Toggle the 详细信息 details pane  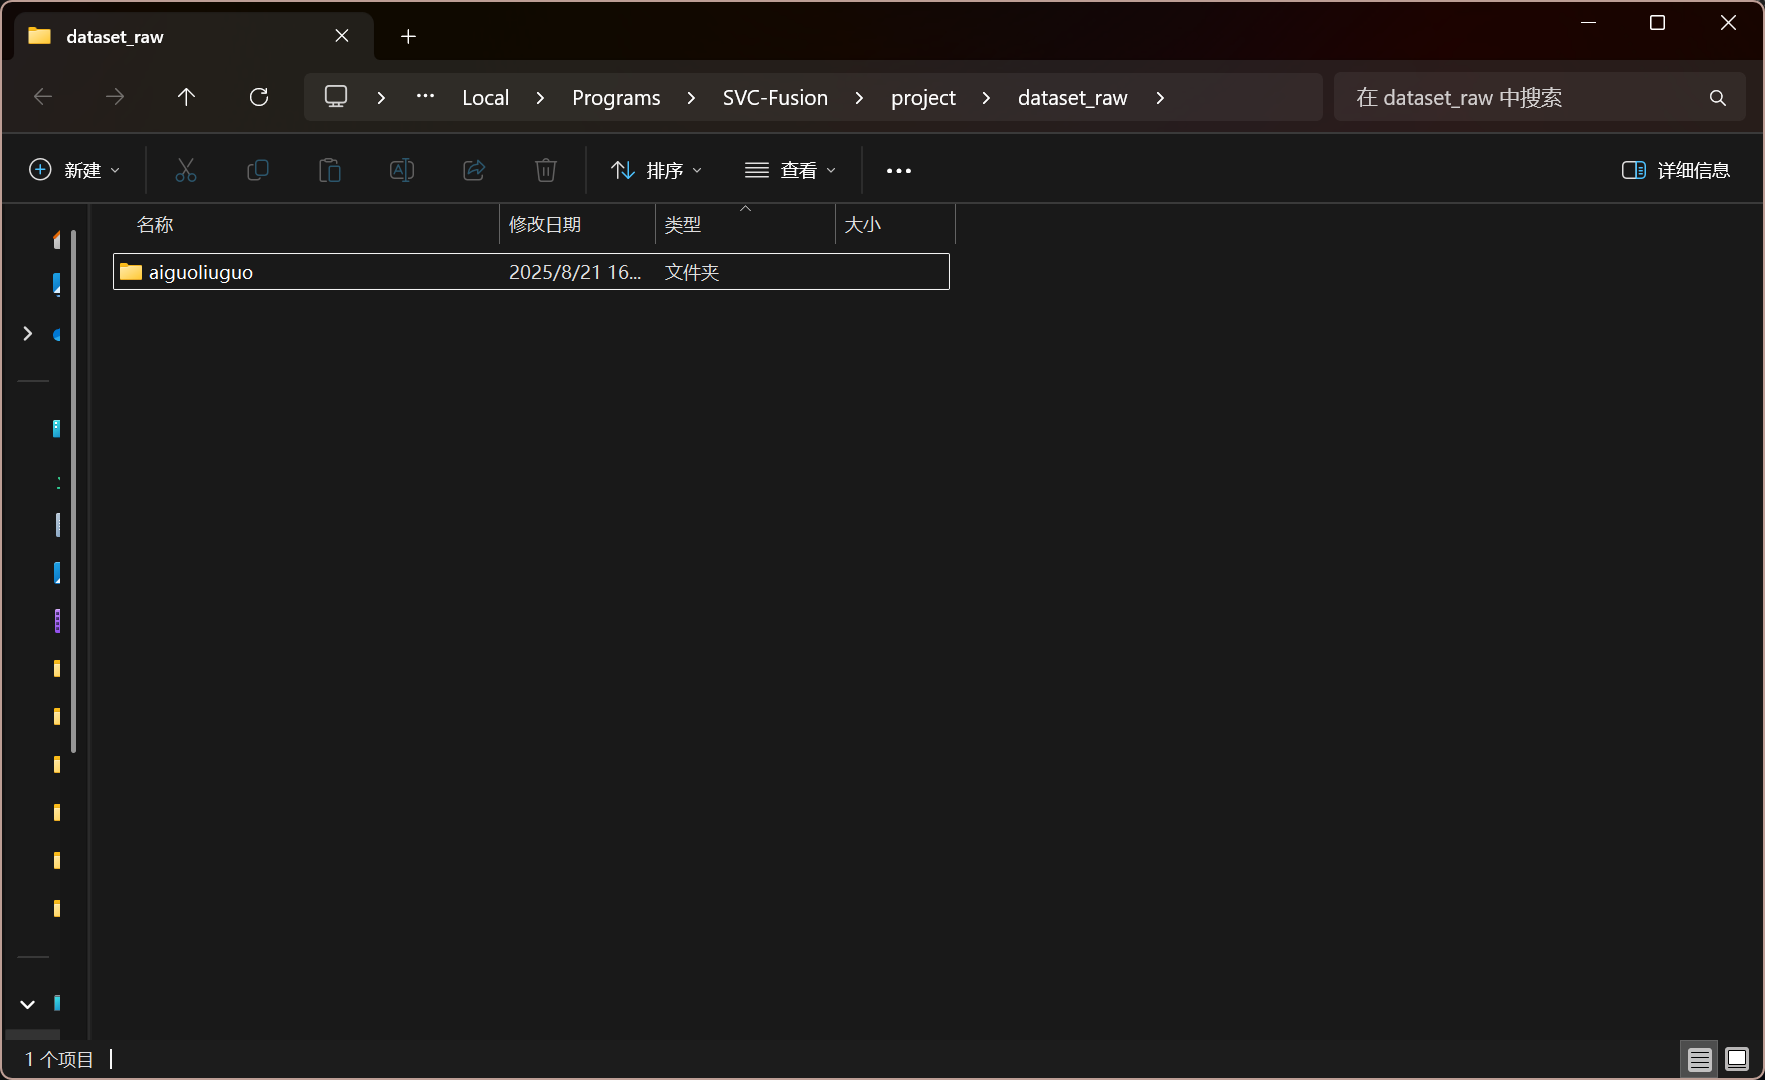click(1676, 170)
